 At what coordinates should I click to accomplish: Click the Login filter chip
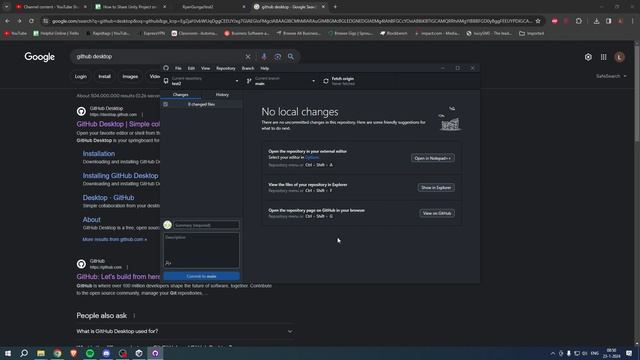[x=80, y=76]
